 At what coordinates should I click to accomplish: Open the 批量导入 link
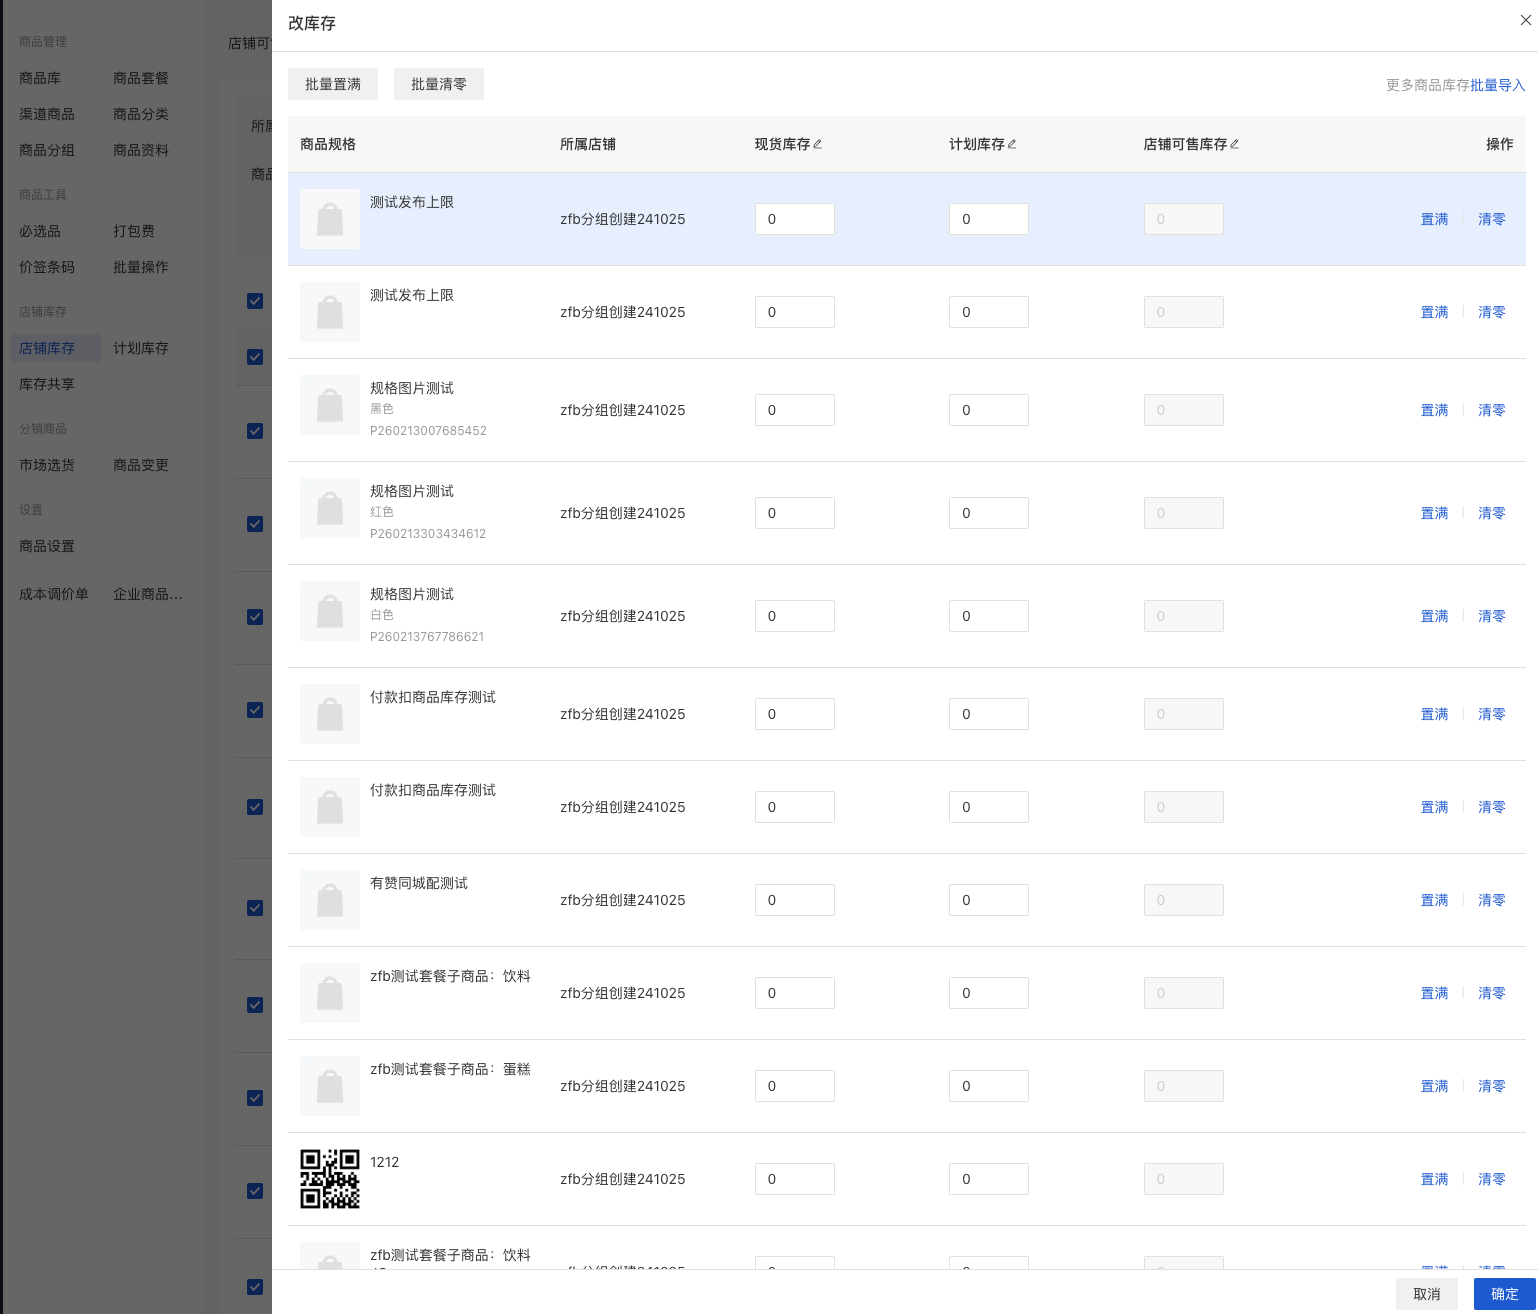[1497, 85]
